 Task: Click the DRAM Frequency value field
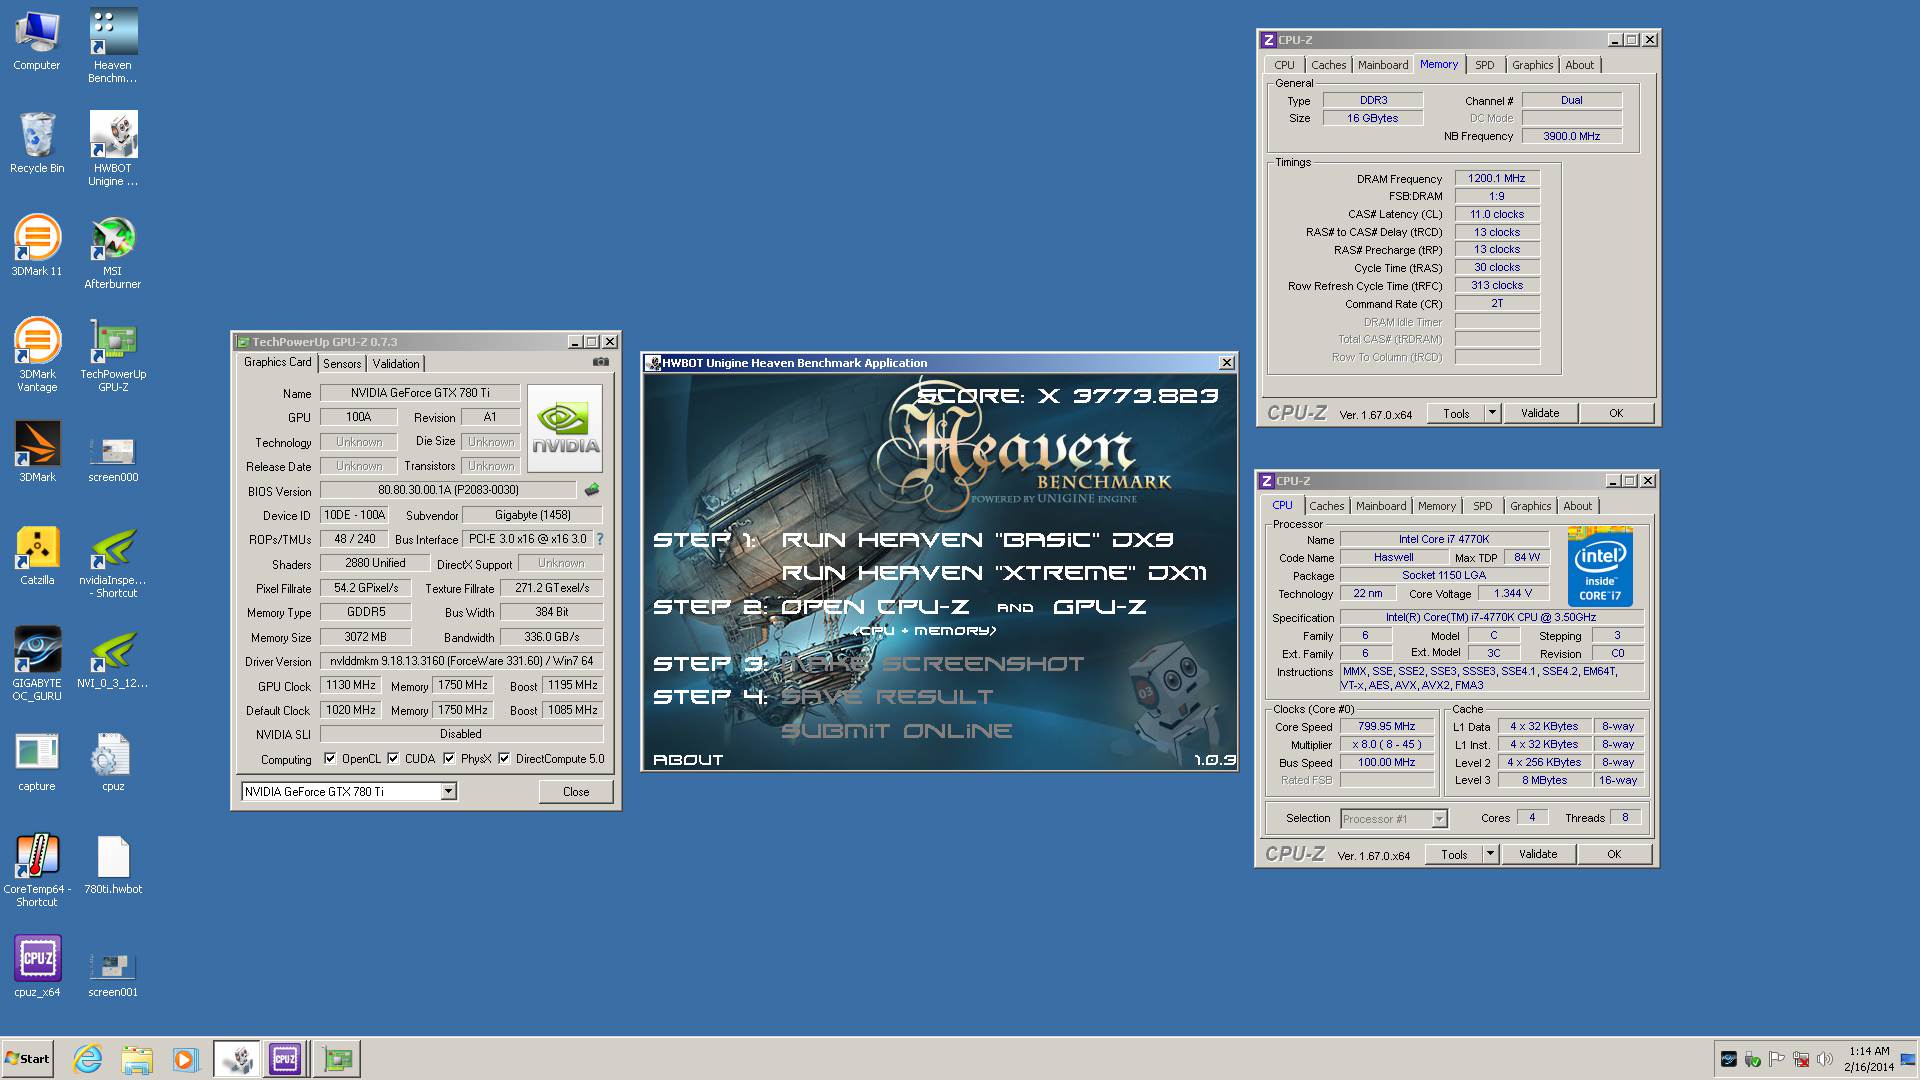pyautogui.click(x=1496, y=178)
